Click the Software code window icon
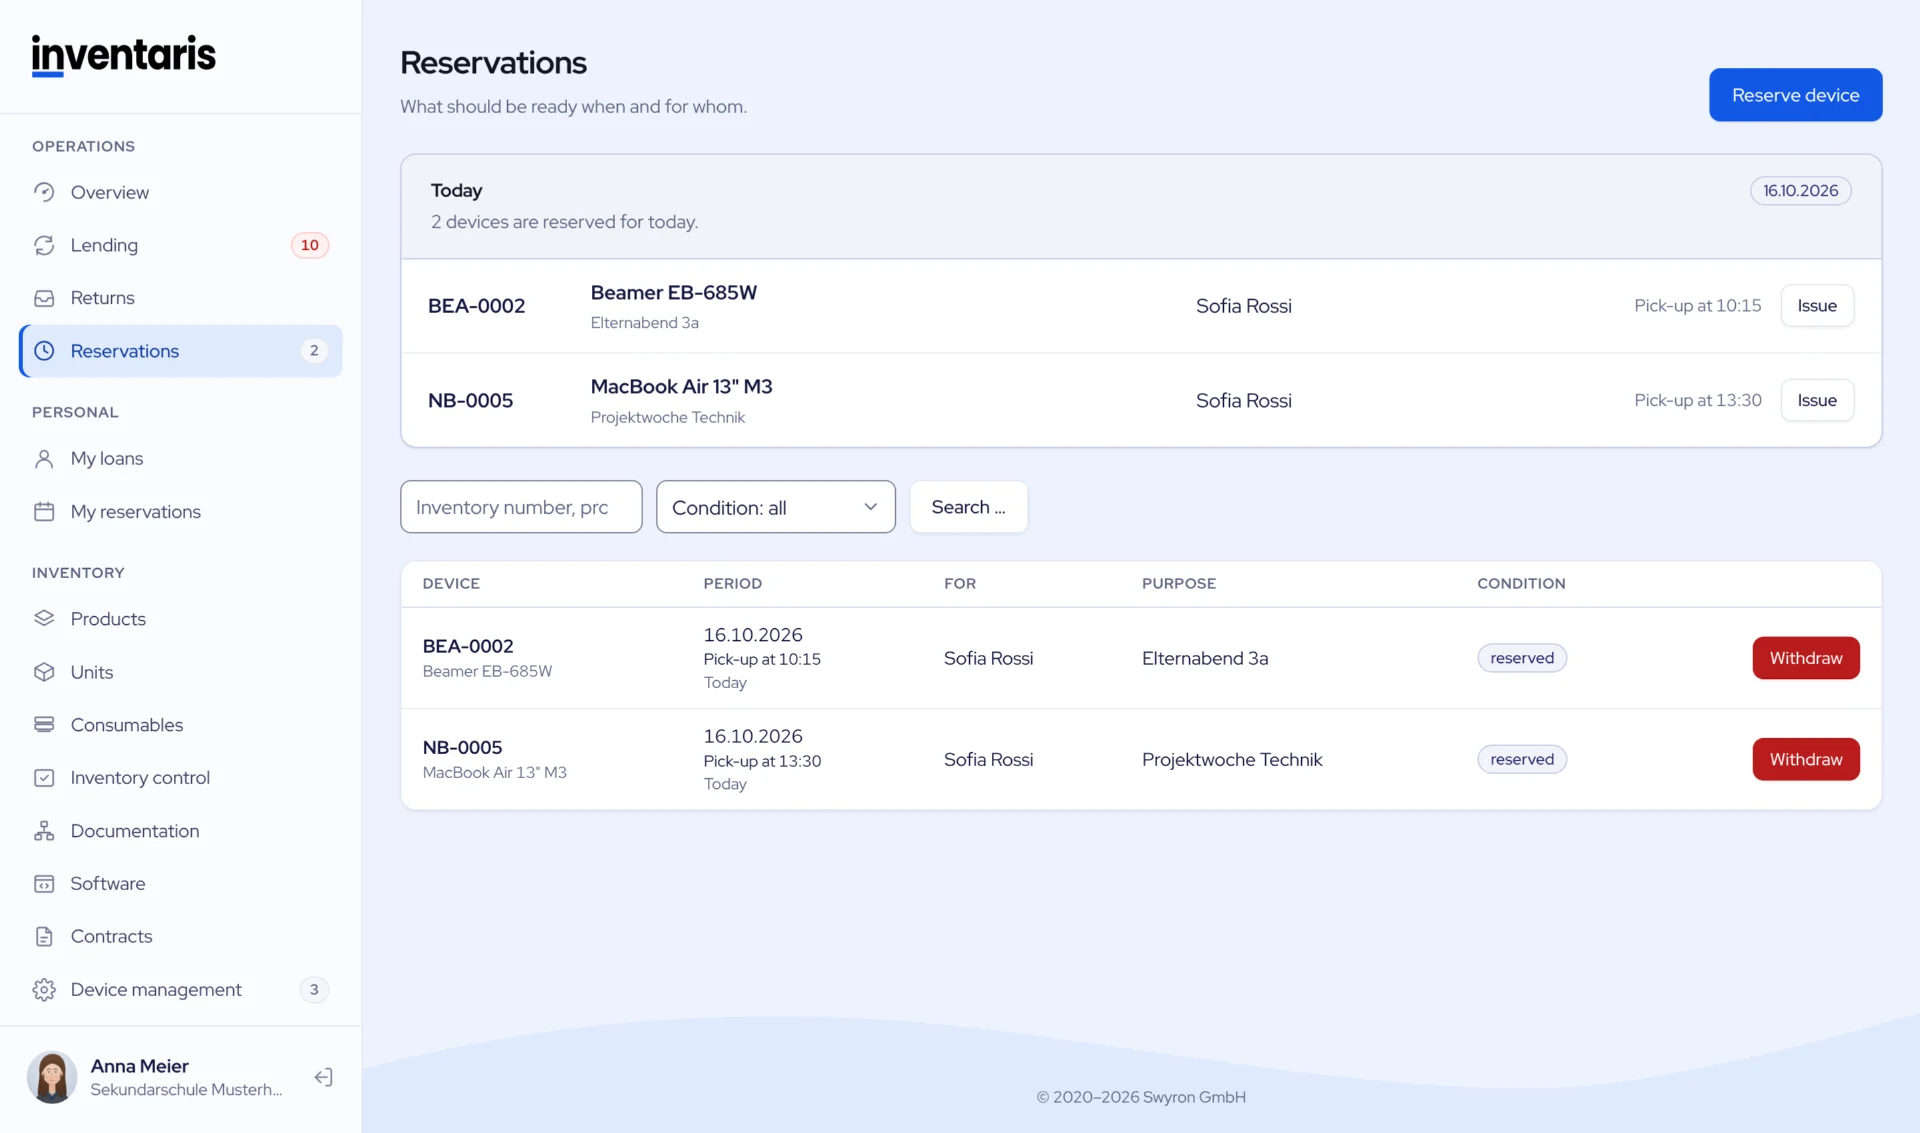 44,884
